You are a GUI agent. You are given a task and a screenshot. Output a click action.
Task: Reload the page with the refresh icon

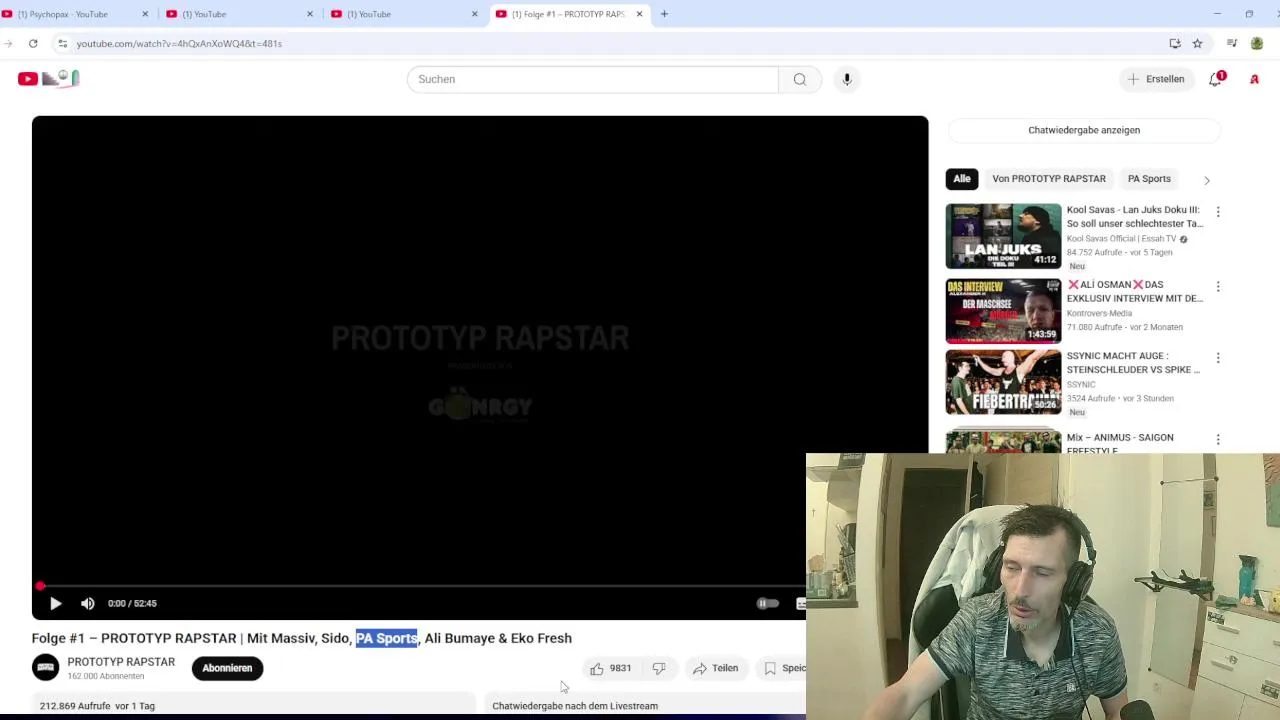(x=33, y=43)
